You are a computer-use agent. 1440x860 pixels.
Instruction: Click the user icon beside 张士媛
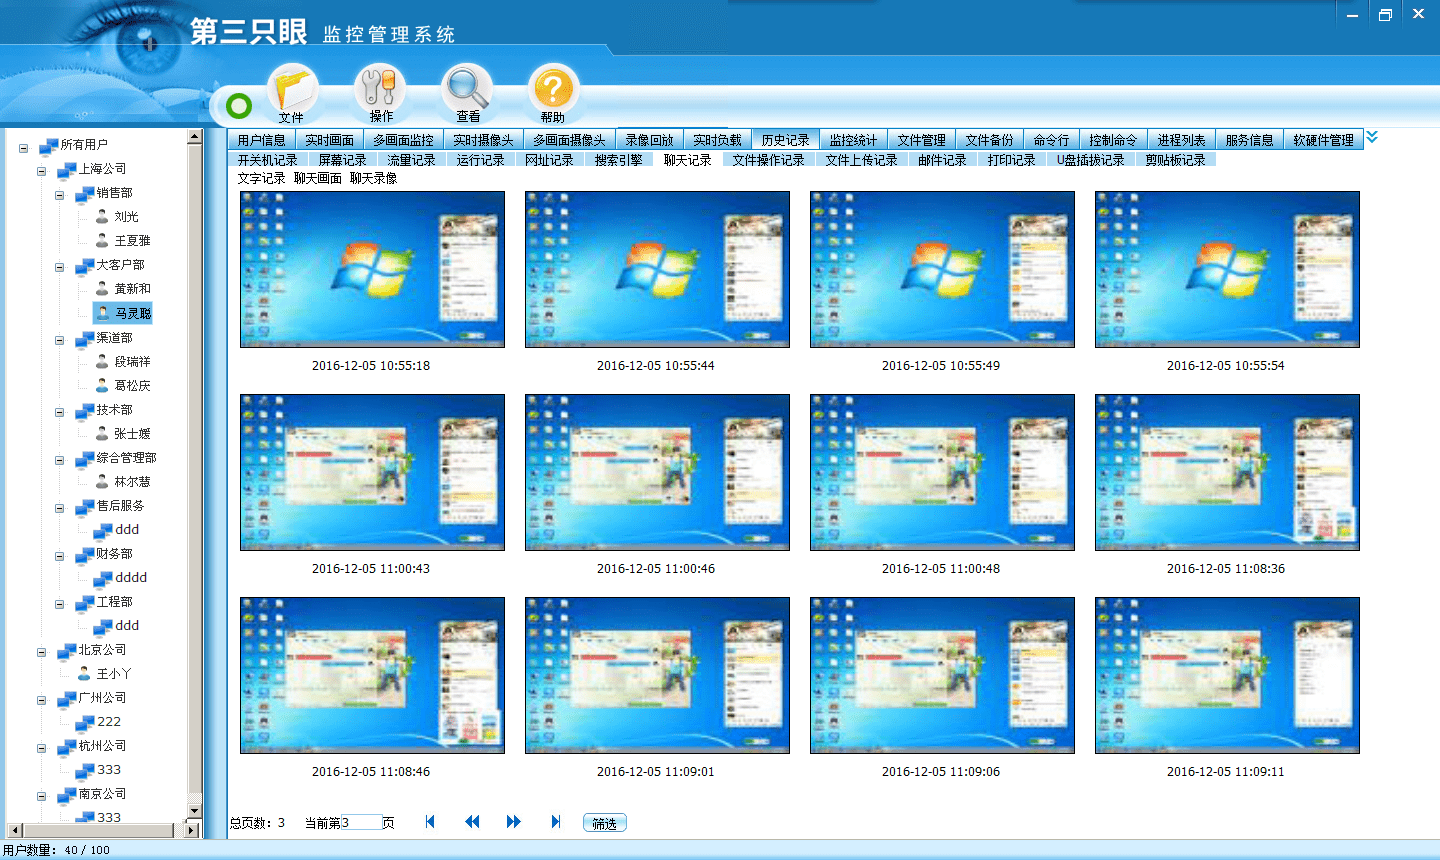[x=102, y=433]
